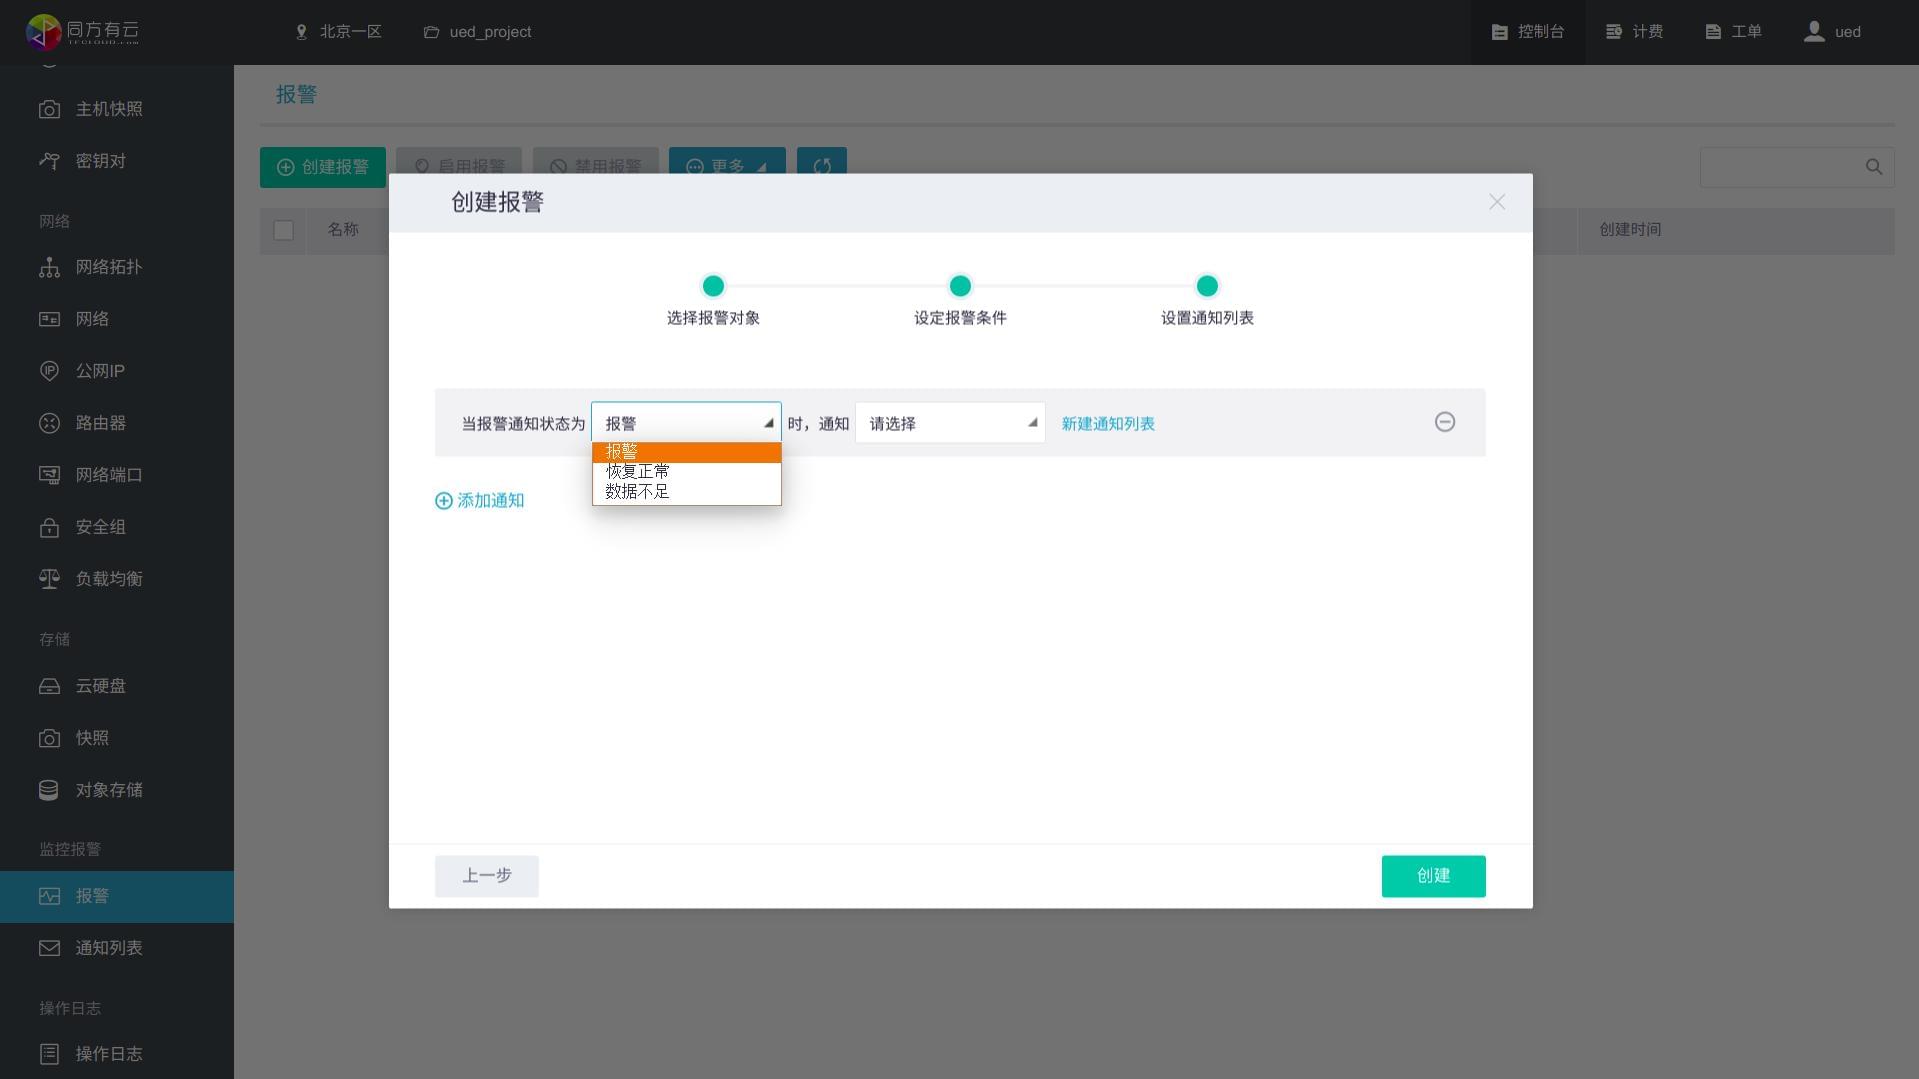The height and width of the screenshot is (1079, 1919).
Task: Close the 创建报警 dialog
Action: click(1496, 202)
